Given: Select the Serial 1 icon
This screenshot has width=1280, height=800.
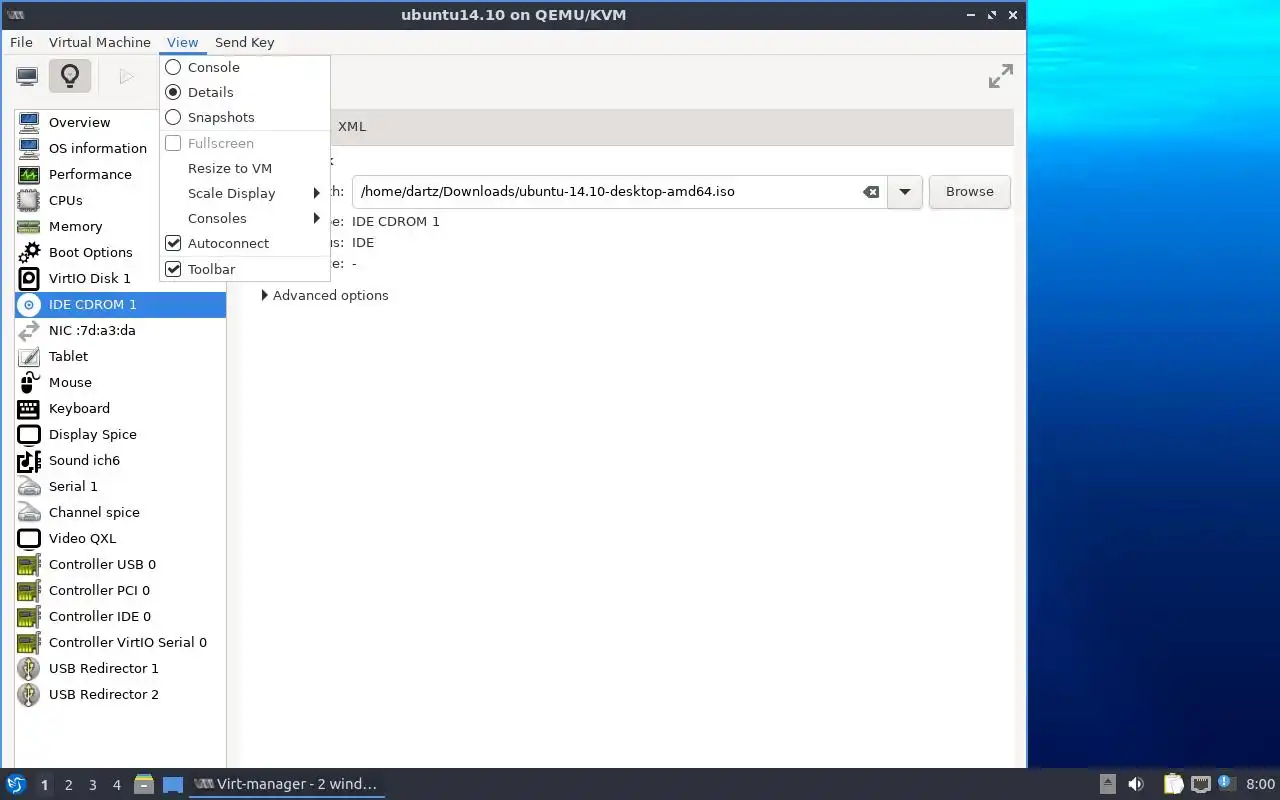Looking at the screenshot, I should tap(29, 486).
